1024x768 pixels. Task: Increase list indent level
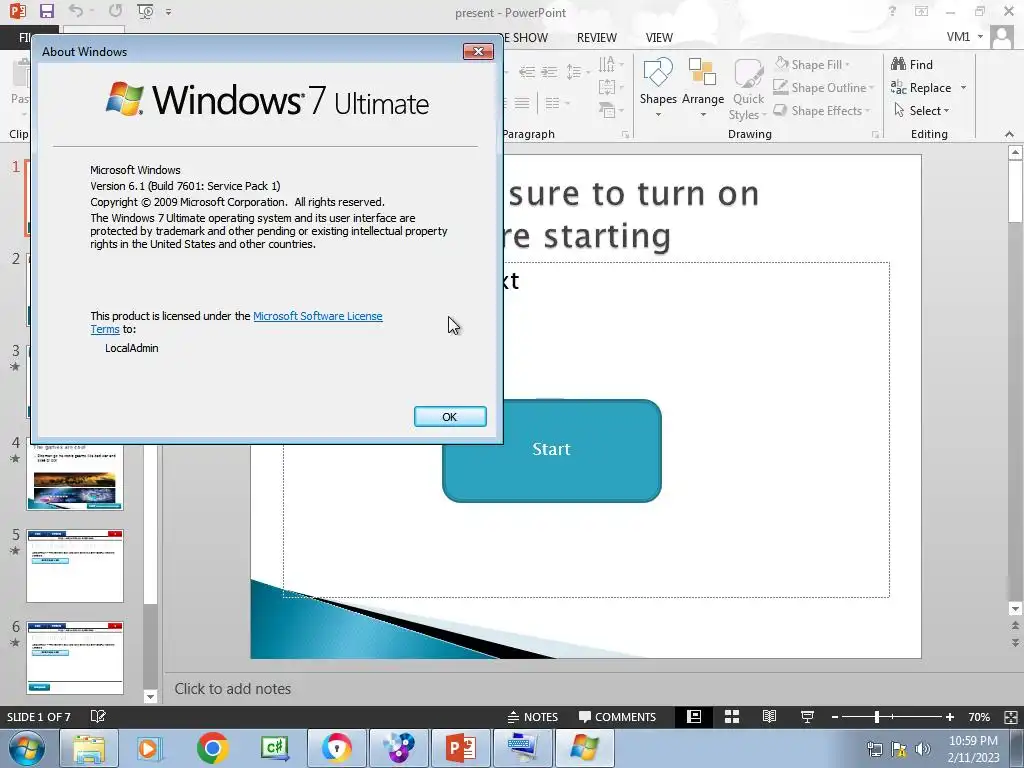(x=550, y=72)
